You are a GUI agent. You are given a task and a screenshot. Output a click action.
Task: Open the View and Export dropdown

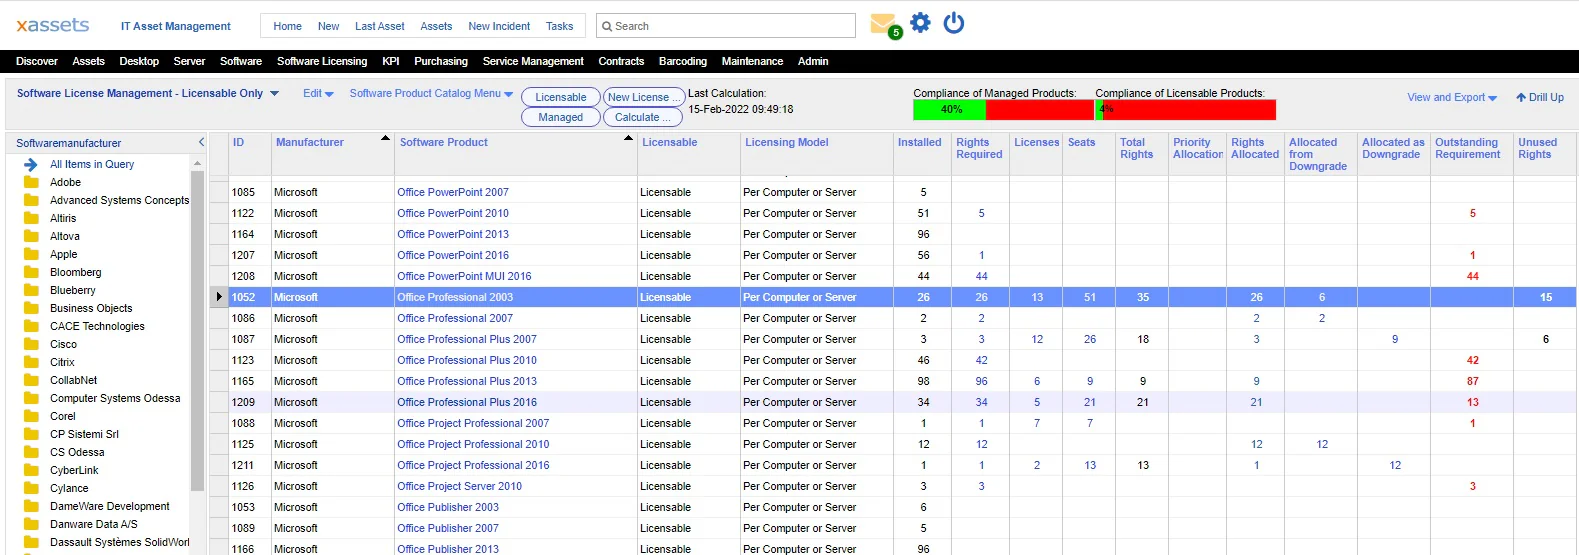pyautogui.click(x=1452, y=97)
